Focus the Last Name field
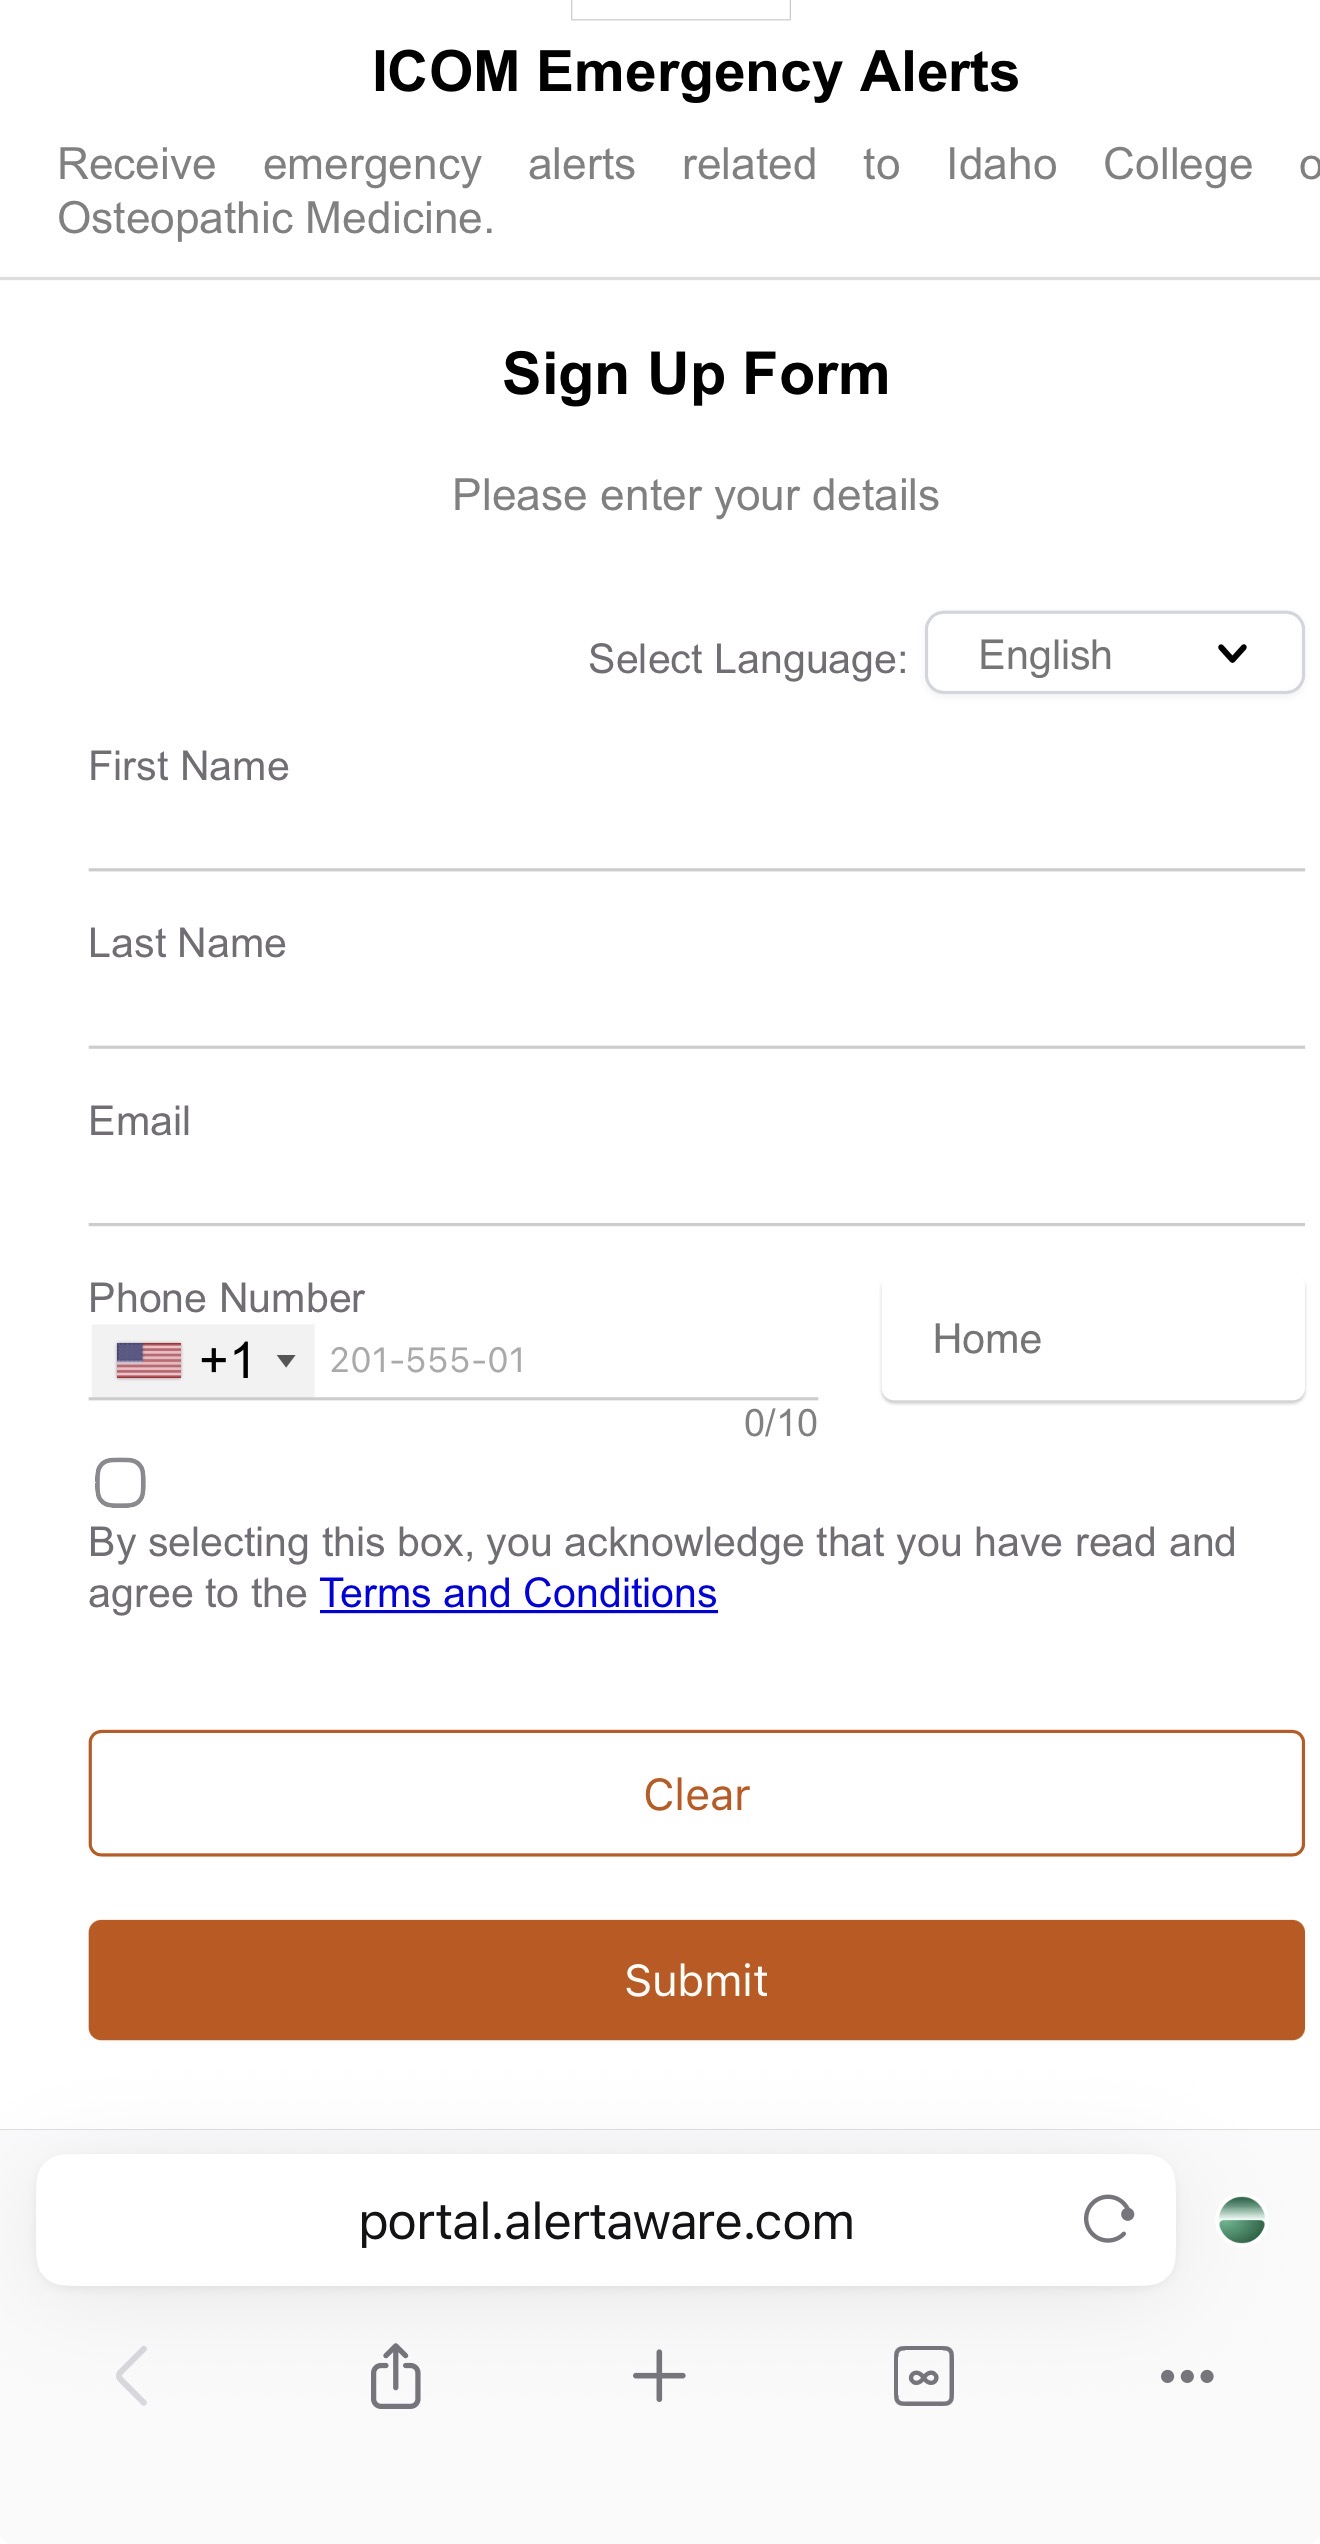Image resolution: width=1320 pixels, height=2544 pixels. (696, 1007)
